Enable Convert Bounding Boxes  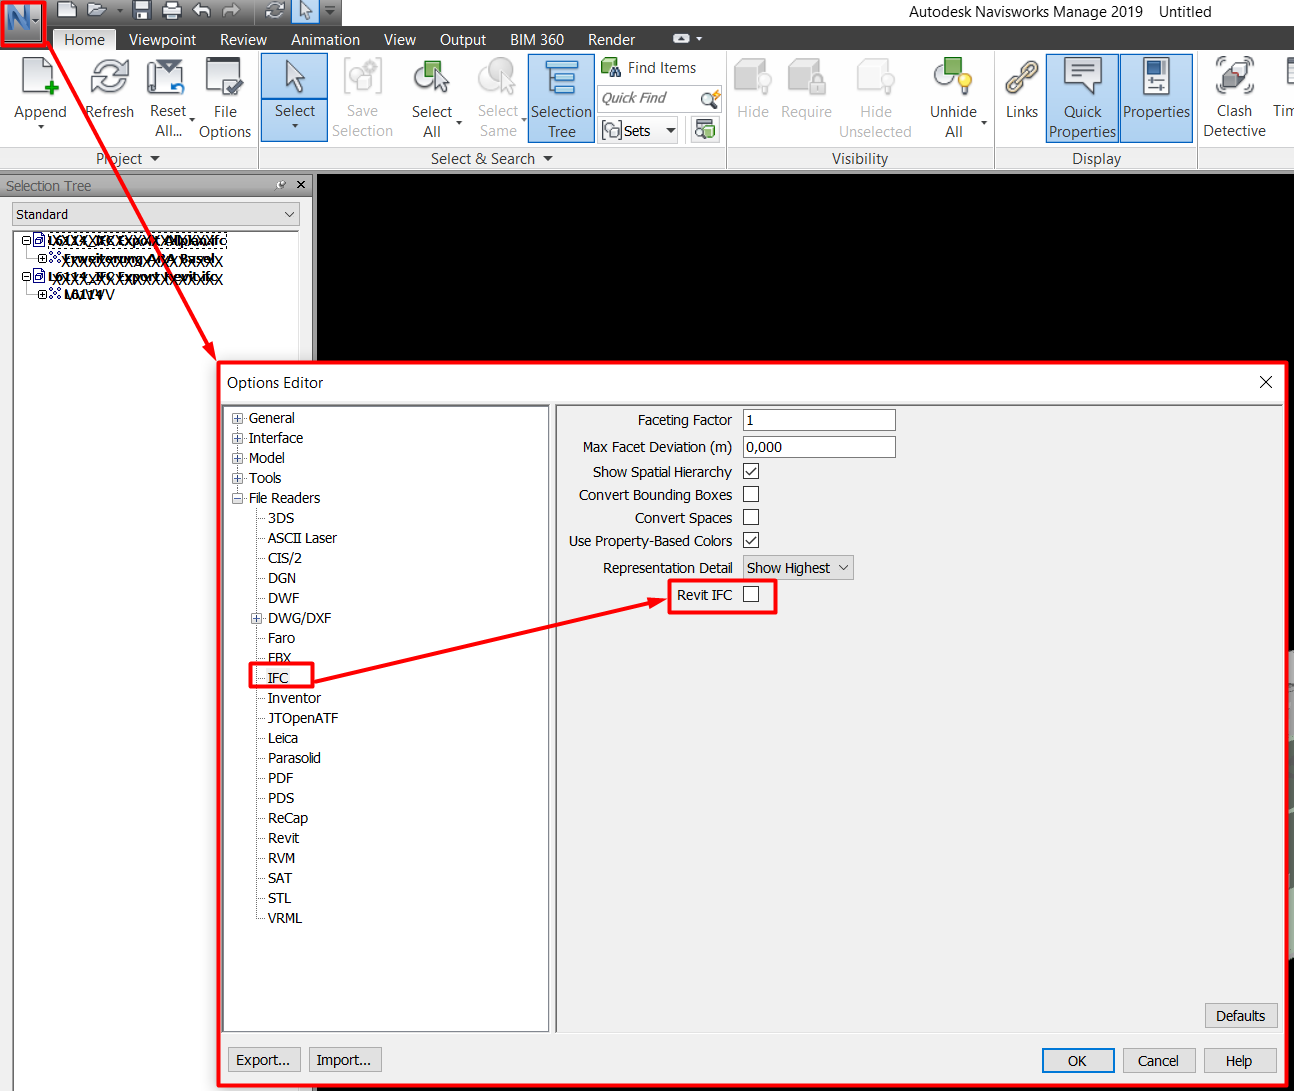pos(751,494)
